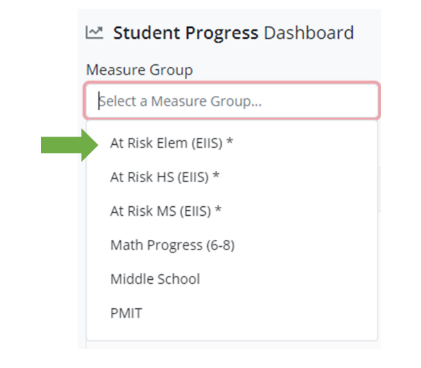
Task: Select the PMIT option
Action: point(232,313)
